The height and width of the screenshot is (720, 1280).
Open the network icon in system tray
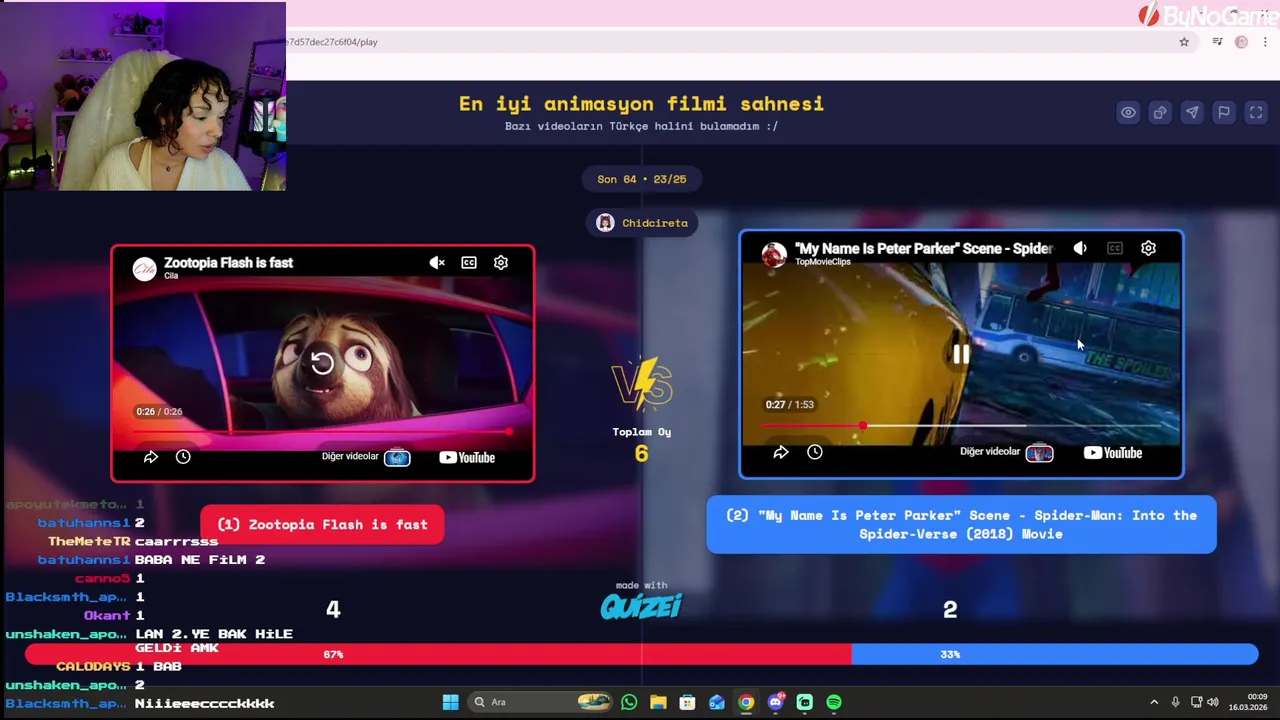click(x=1196, y=702)
